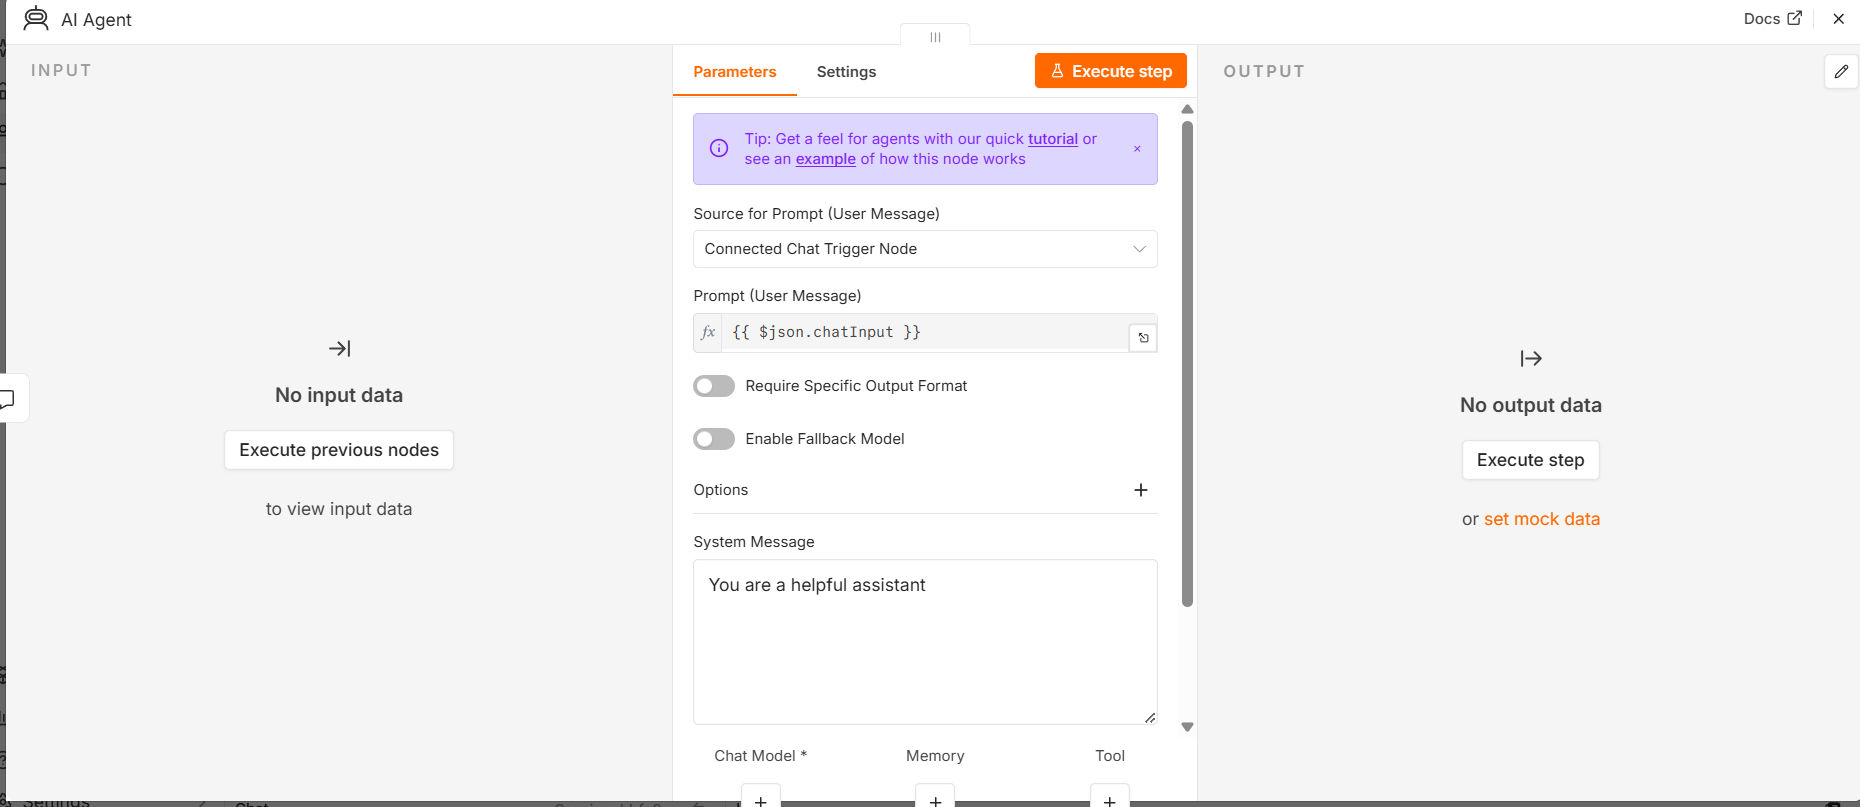1860x807 pixels.
Task: Click the System Message text area
Action: coord(925,642)
